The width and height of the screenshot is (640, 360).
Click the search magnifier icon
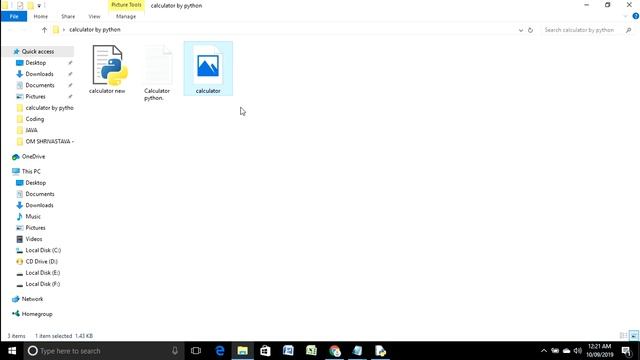[628, 30]
